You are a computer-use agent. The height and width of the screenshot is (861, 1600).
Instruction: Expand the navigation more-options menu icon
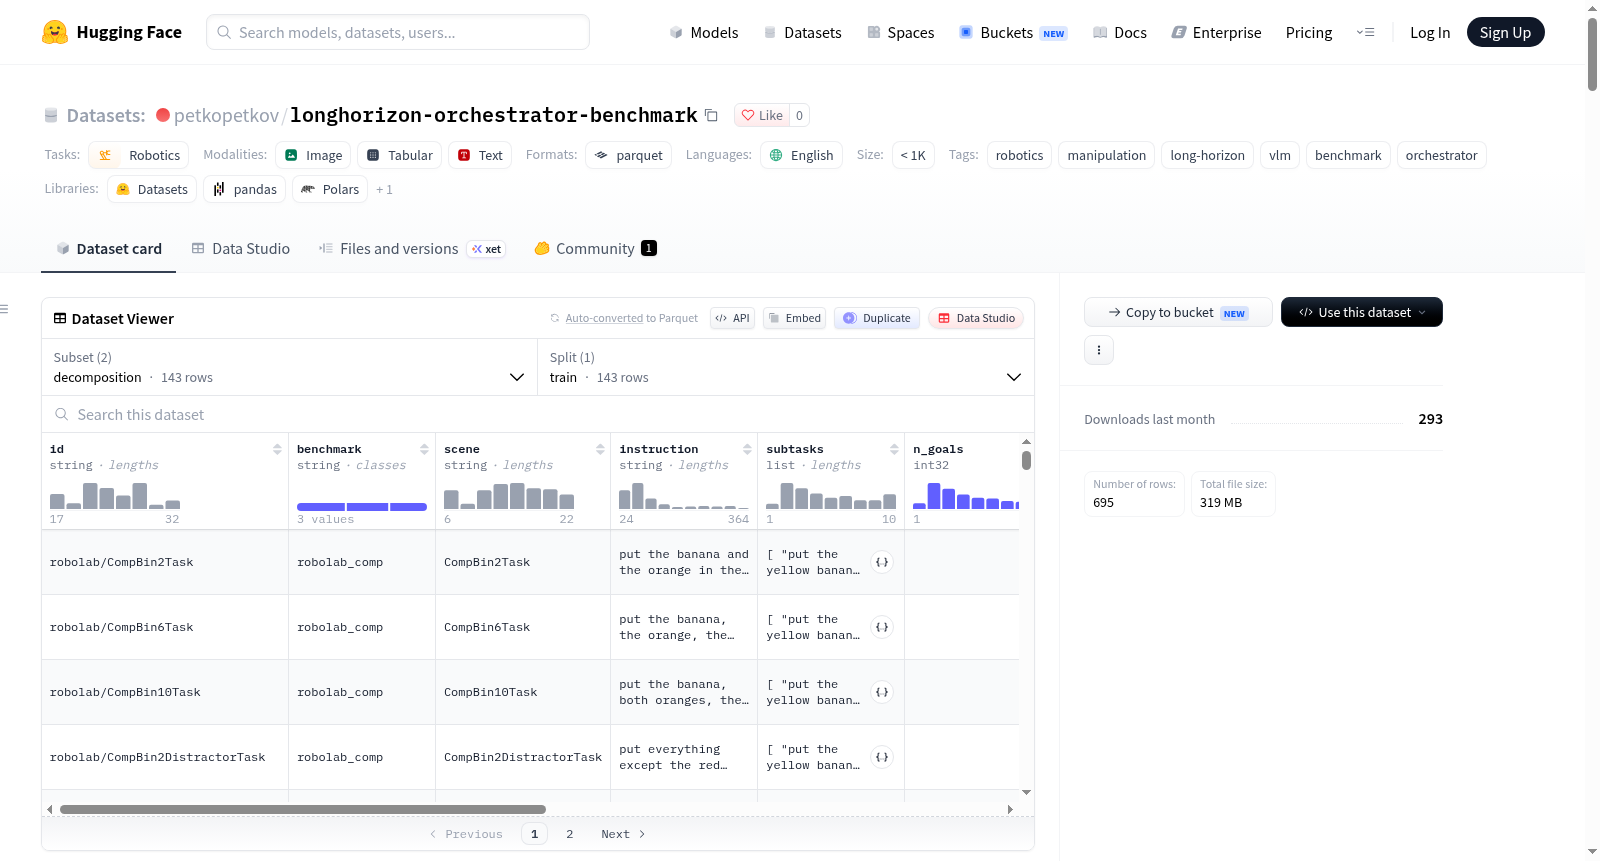point(1365,32)
